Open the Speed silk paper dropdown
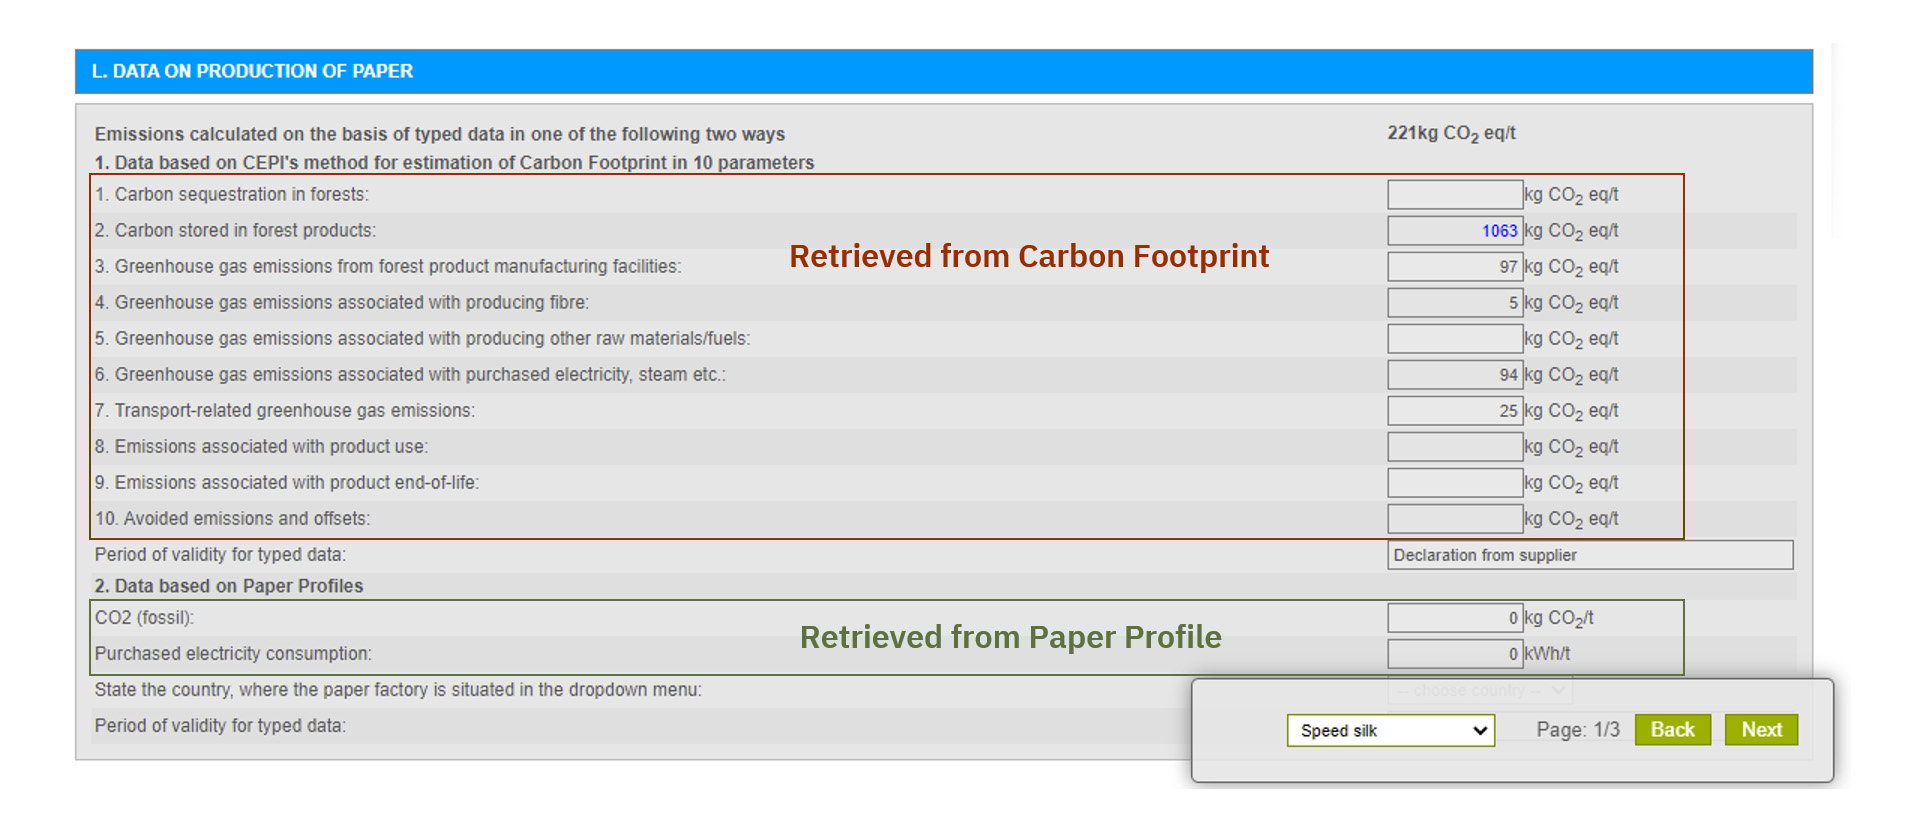The image size is (1920, 824). (x=1390, y=731)
